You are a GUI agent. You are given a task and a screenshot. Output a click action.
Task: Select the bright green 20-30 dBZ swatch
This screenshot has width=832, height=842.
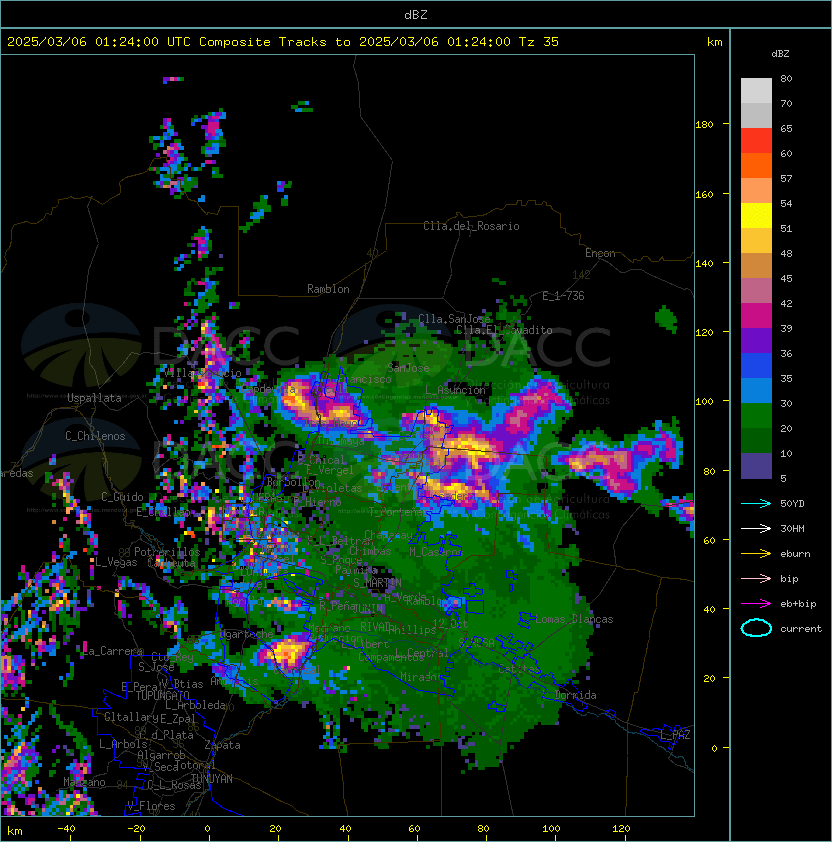[x=756, y=416]
